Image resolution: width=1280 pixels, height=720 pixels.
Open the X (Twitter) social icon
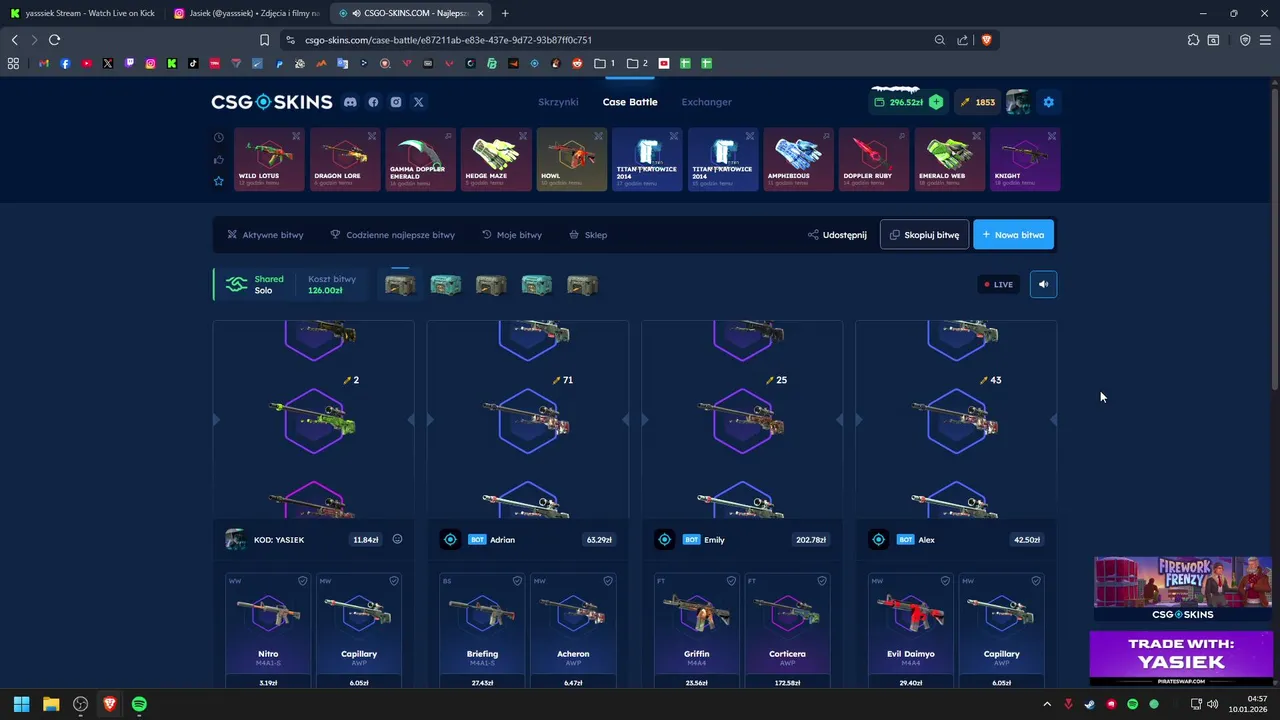click(x=419, y=102)
